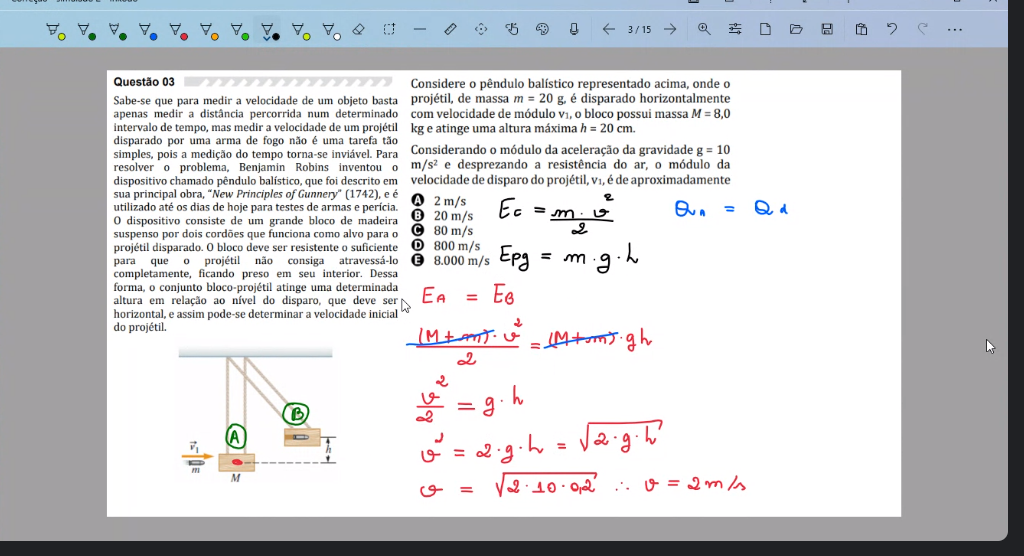Select the bright green pen tool
The width and height of the screenshot is (1024, 556).
tap(240, 30)
